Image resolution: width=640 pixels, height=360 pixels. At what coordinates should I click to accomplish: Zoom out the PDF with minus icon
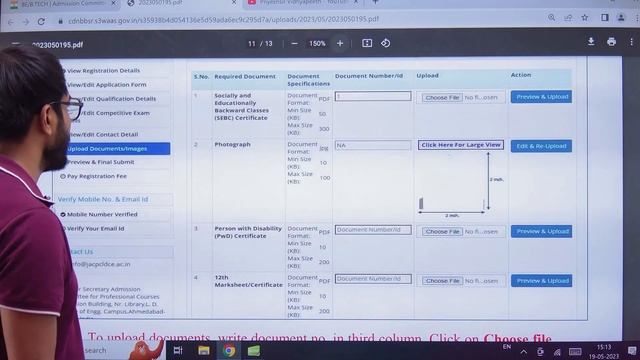click(294, 43)
